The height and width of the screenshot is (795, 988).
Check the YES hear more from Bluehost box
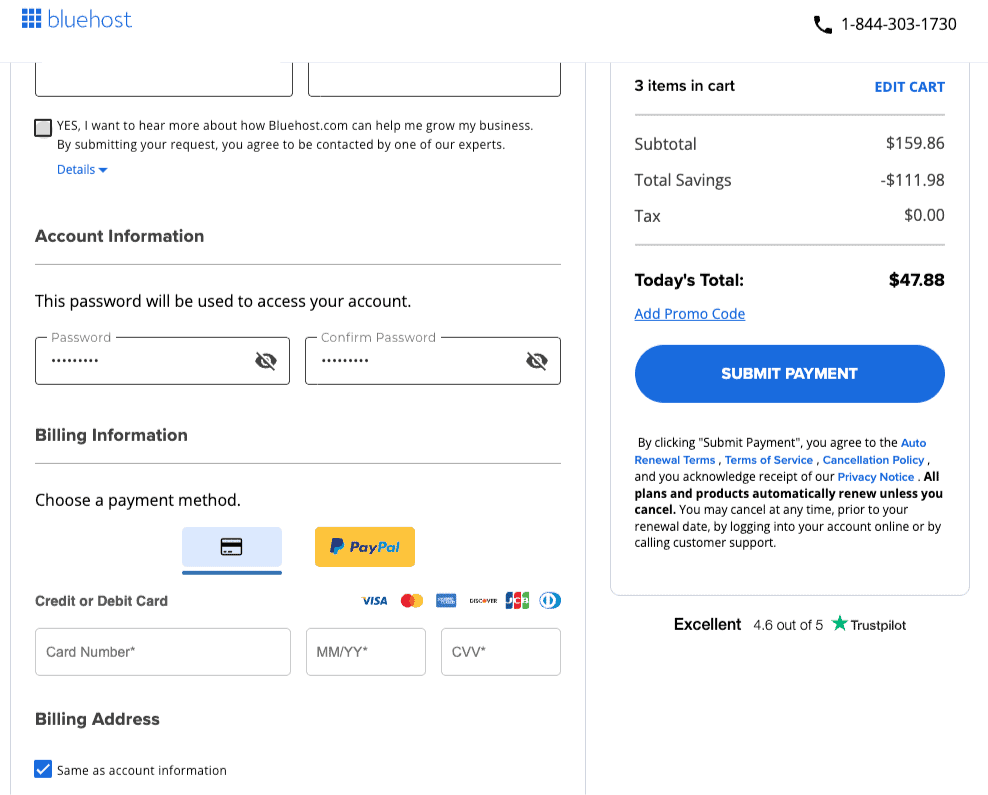pos(43,127)
